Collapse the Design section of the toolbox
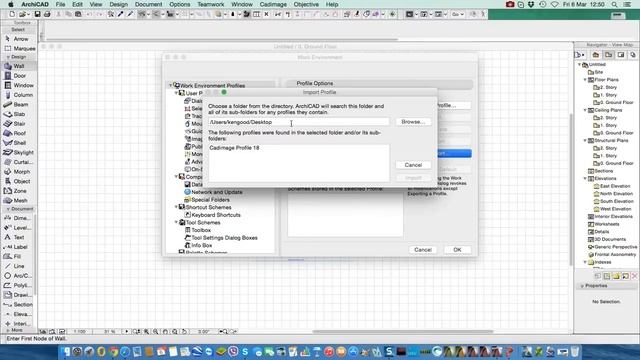The width and height of the screenshot is (640, 360). coord(8,57)
